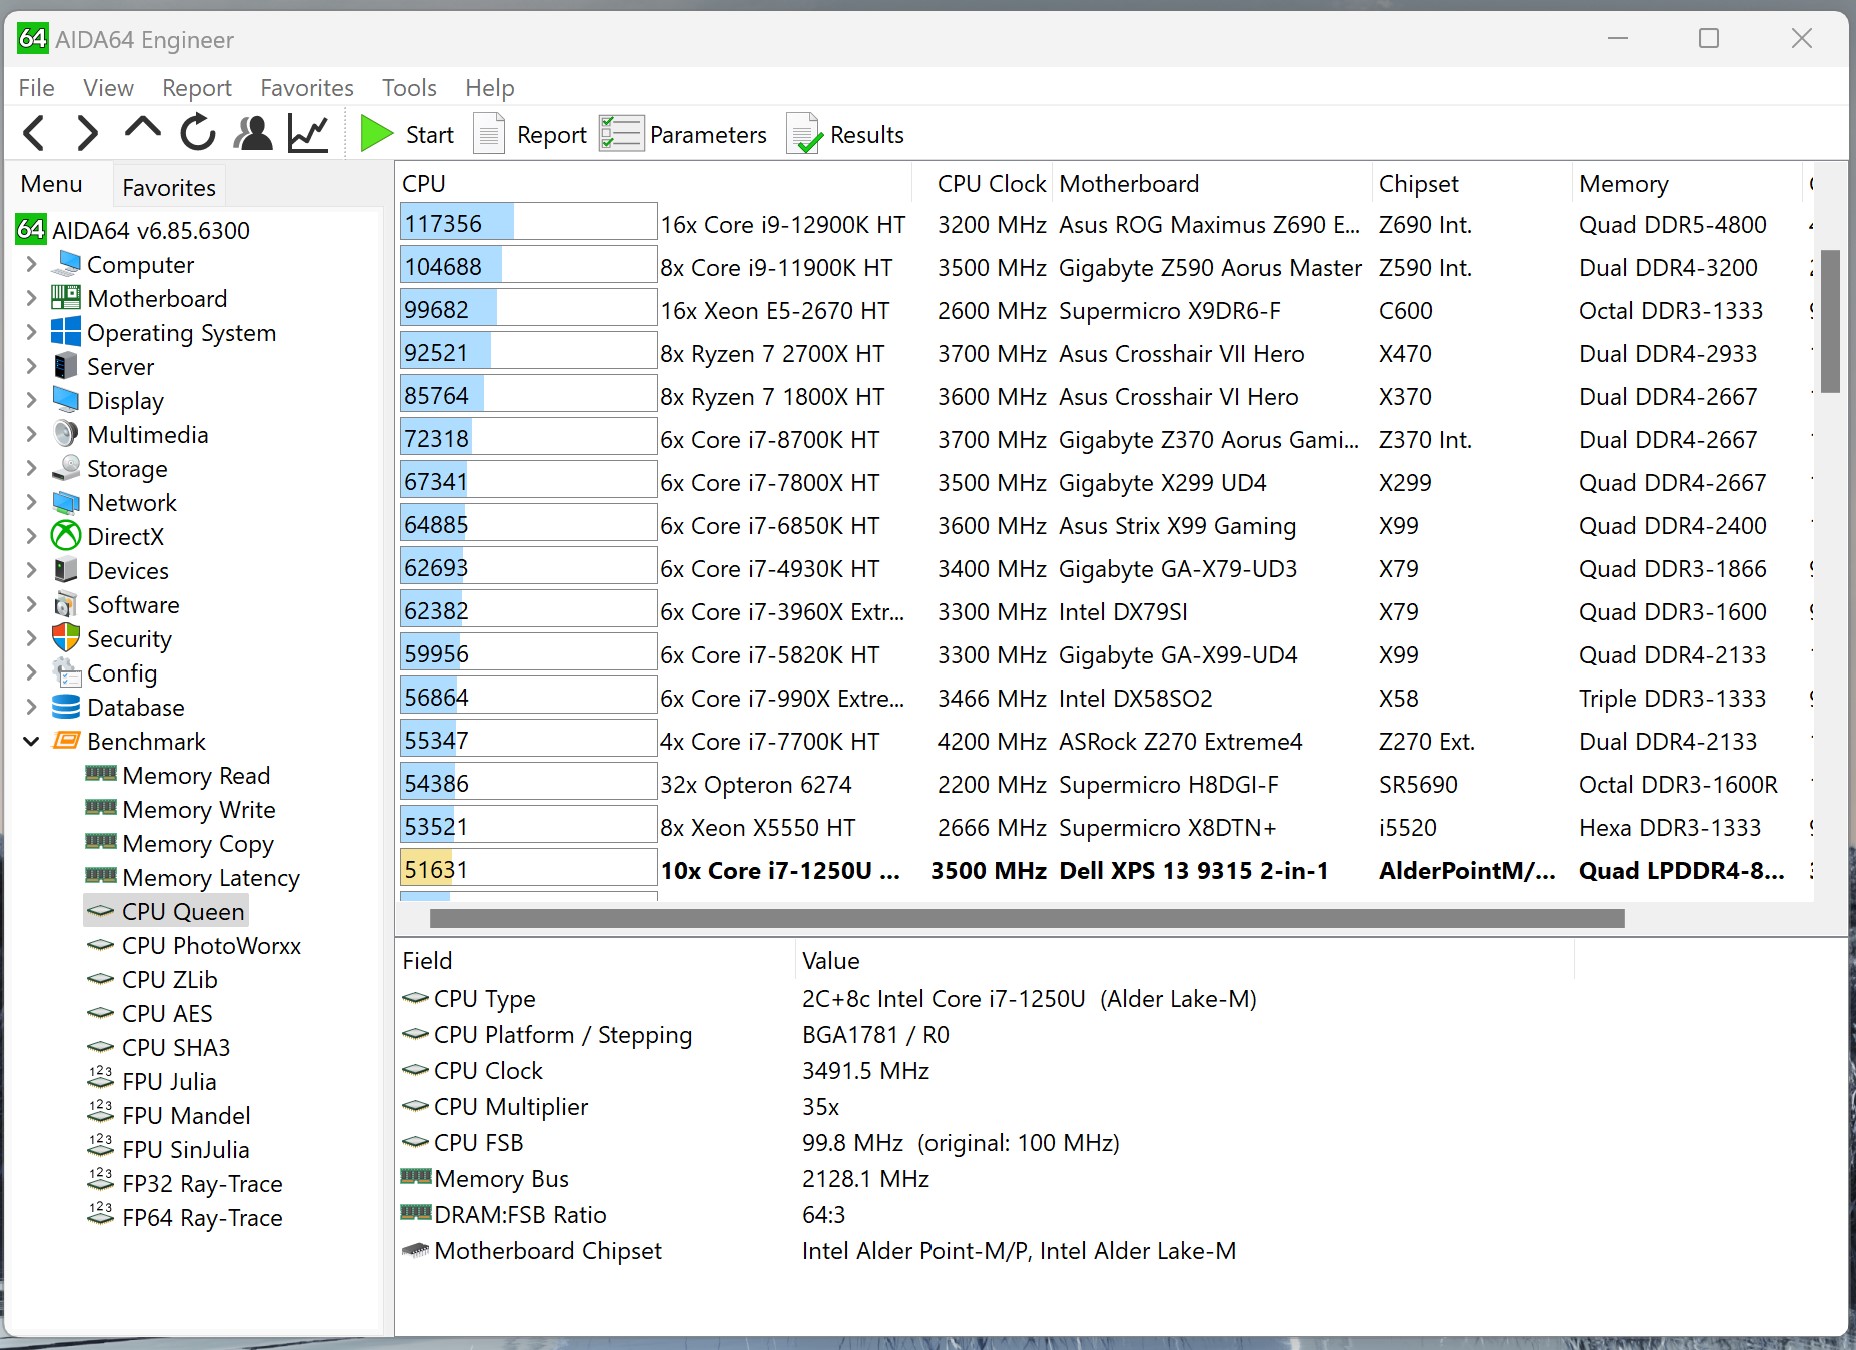This screenshot has width=1856, height=1350.
Task: Click the Refresh icon in toolbar
Action: pyautogui.click(x=198, y=133)
